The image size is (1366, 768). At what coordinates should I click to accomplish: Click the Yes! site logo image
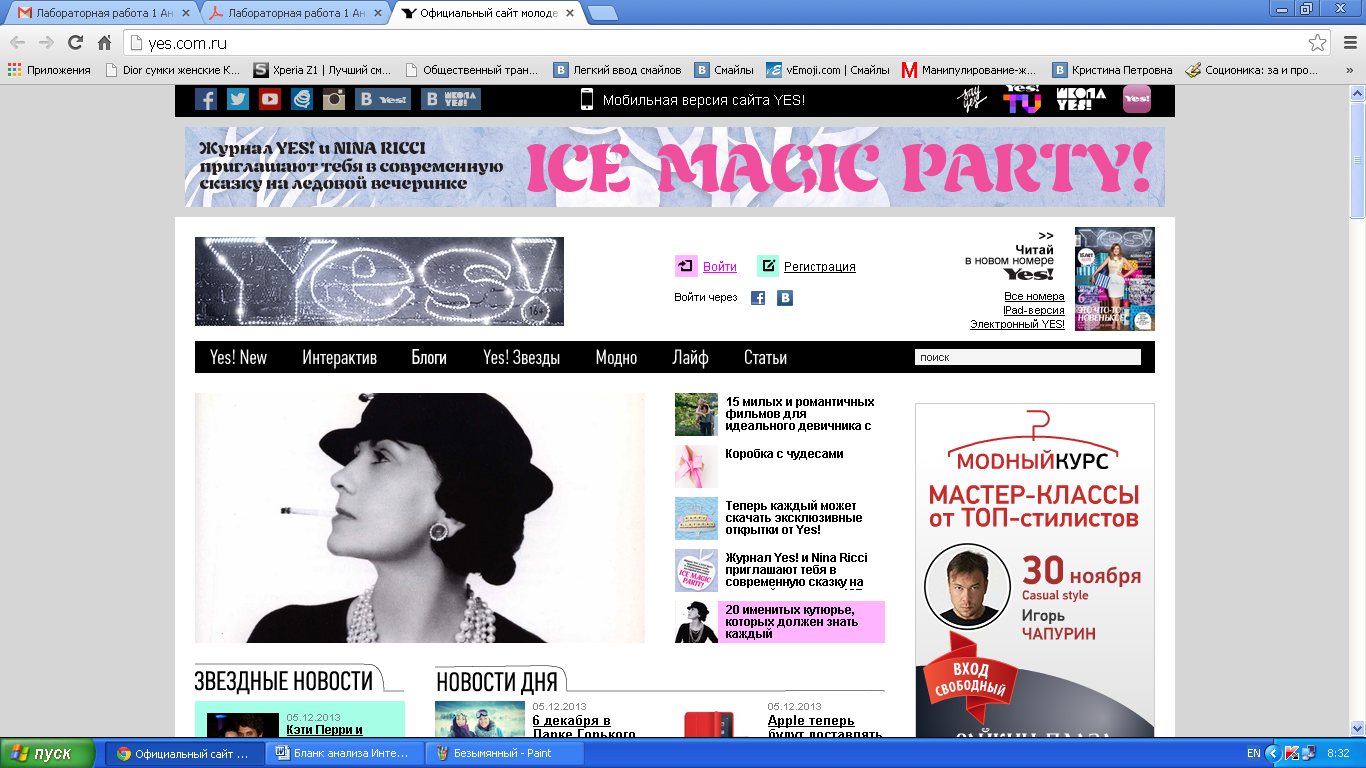click(x=379, y=281)
